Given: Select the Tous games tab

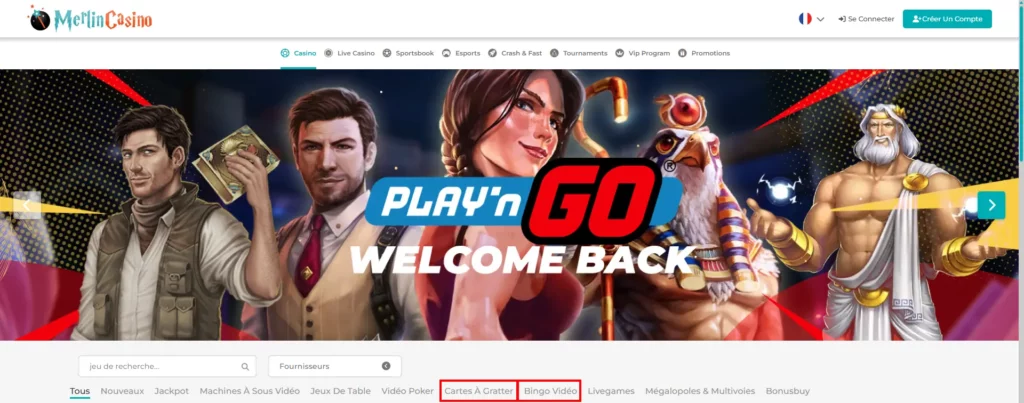Looking at the screenshot, I should (x=80, y=391).
